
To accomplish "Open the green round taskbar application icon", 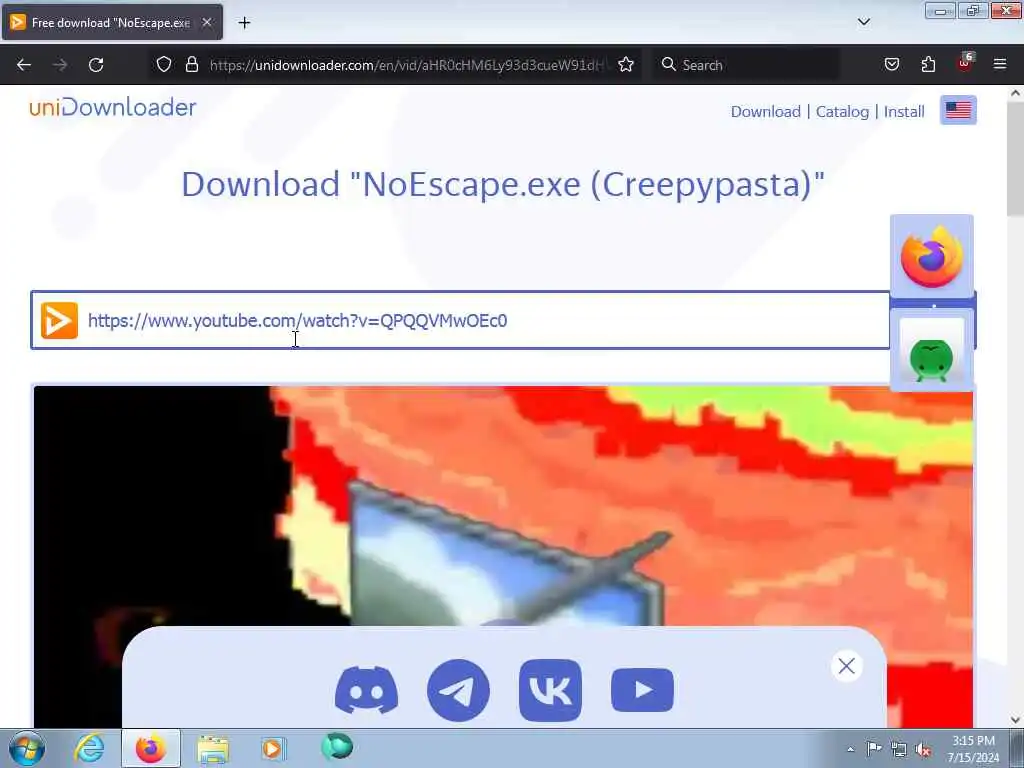I will click(x=337, y=747).
